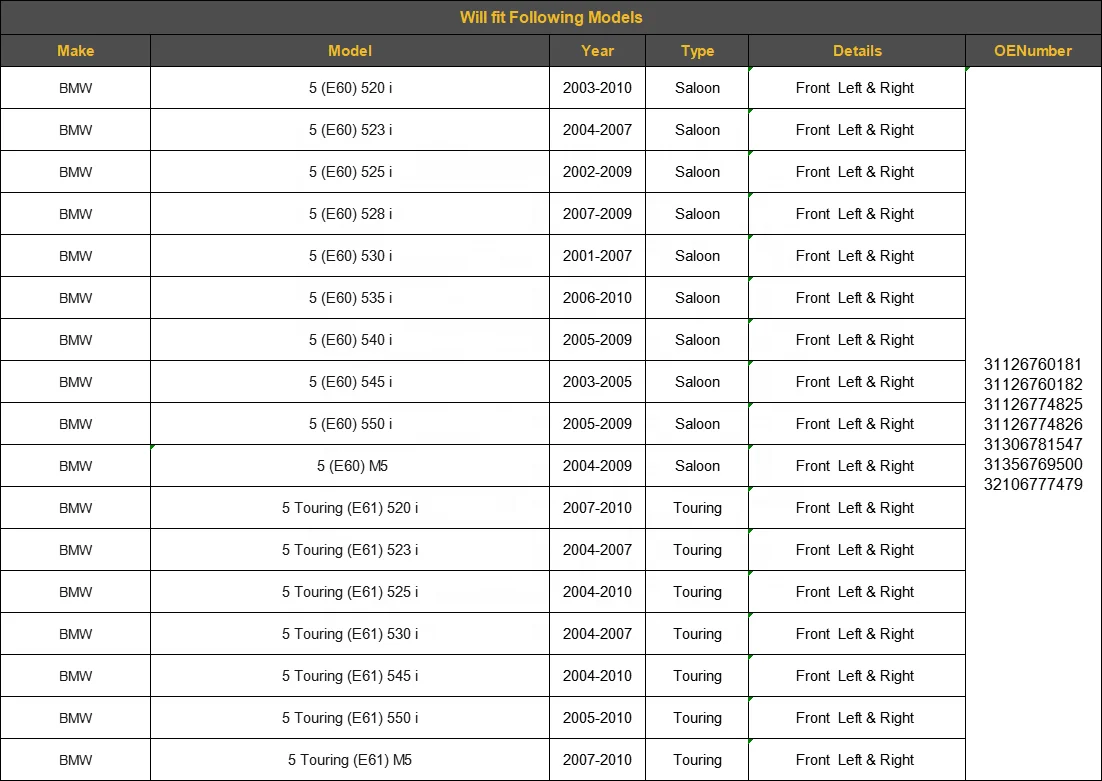This screenshot has width=1102, height=781.
Task: Select the 2001-2007 year cell
Action: pos(597,256)
